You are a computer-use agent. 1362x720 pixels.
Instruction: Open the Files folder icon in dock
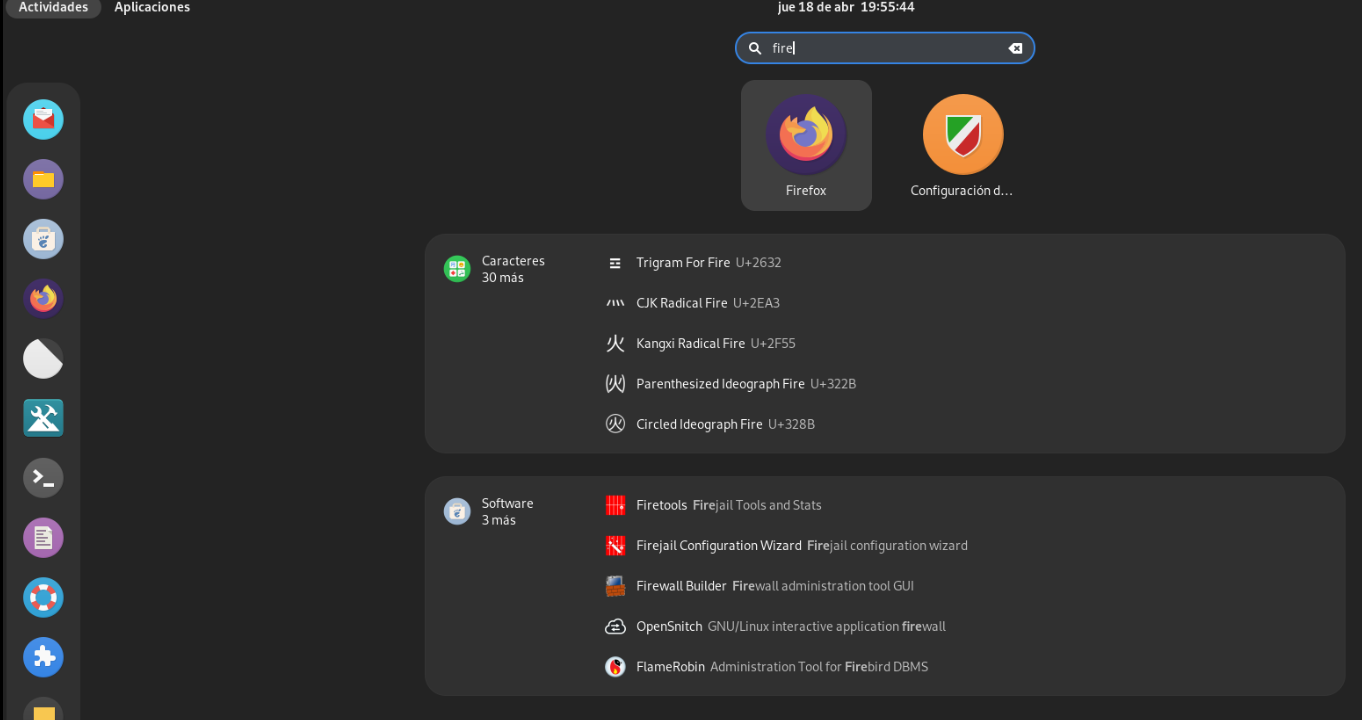43,180
